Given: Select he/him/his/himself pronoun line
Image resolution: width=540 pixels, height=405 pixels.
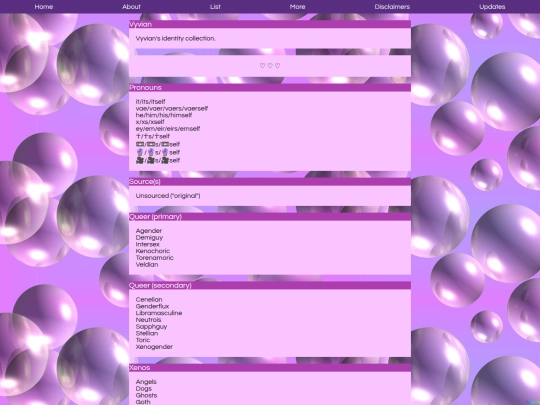Looking at the screenshot, I should pyautogui.click(x=164, y=115).
